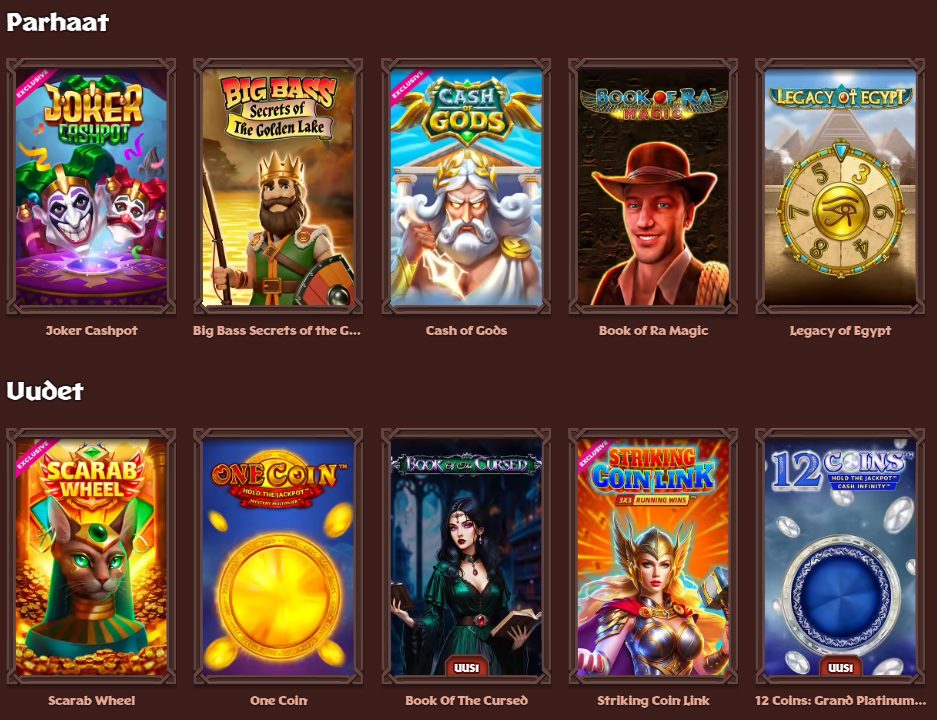Open the Joker Cashpot game thumbnail
This screenshot has width=937, height=720.
pyautogui.click(x=91, y=186)
